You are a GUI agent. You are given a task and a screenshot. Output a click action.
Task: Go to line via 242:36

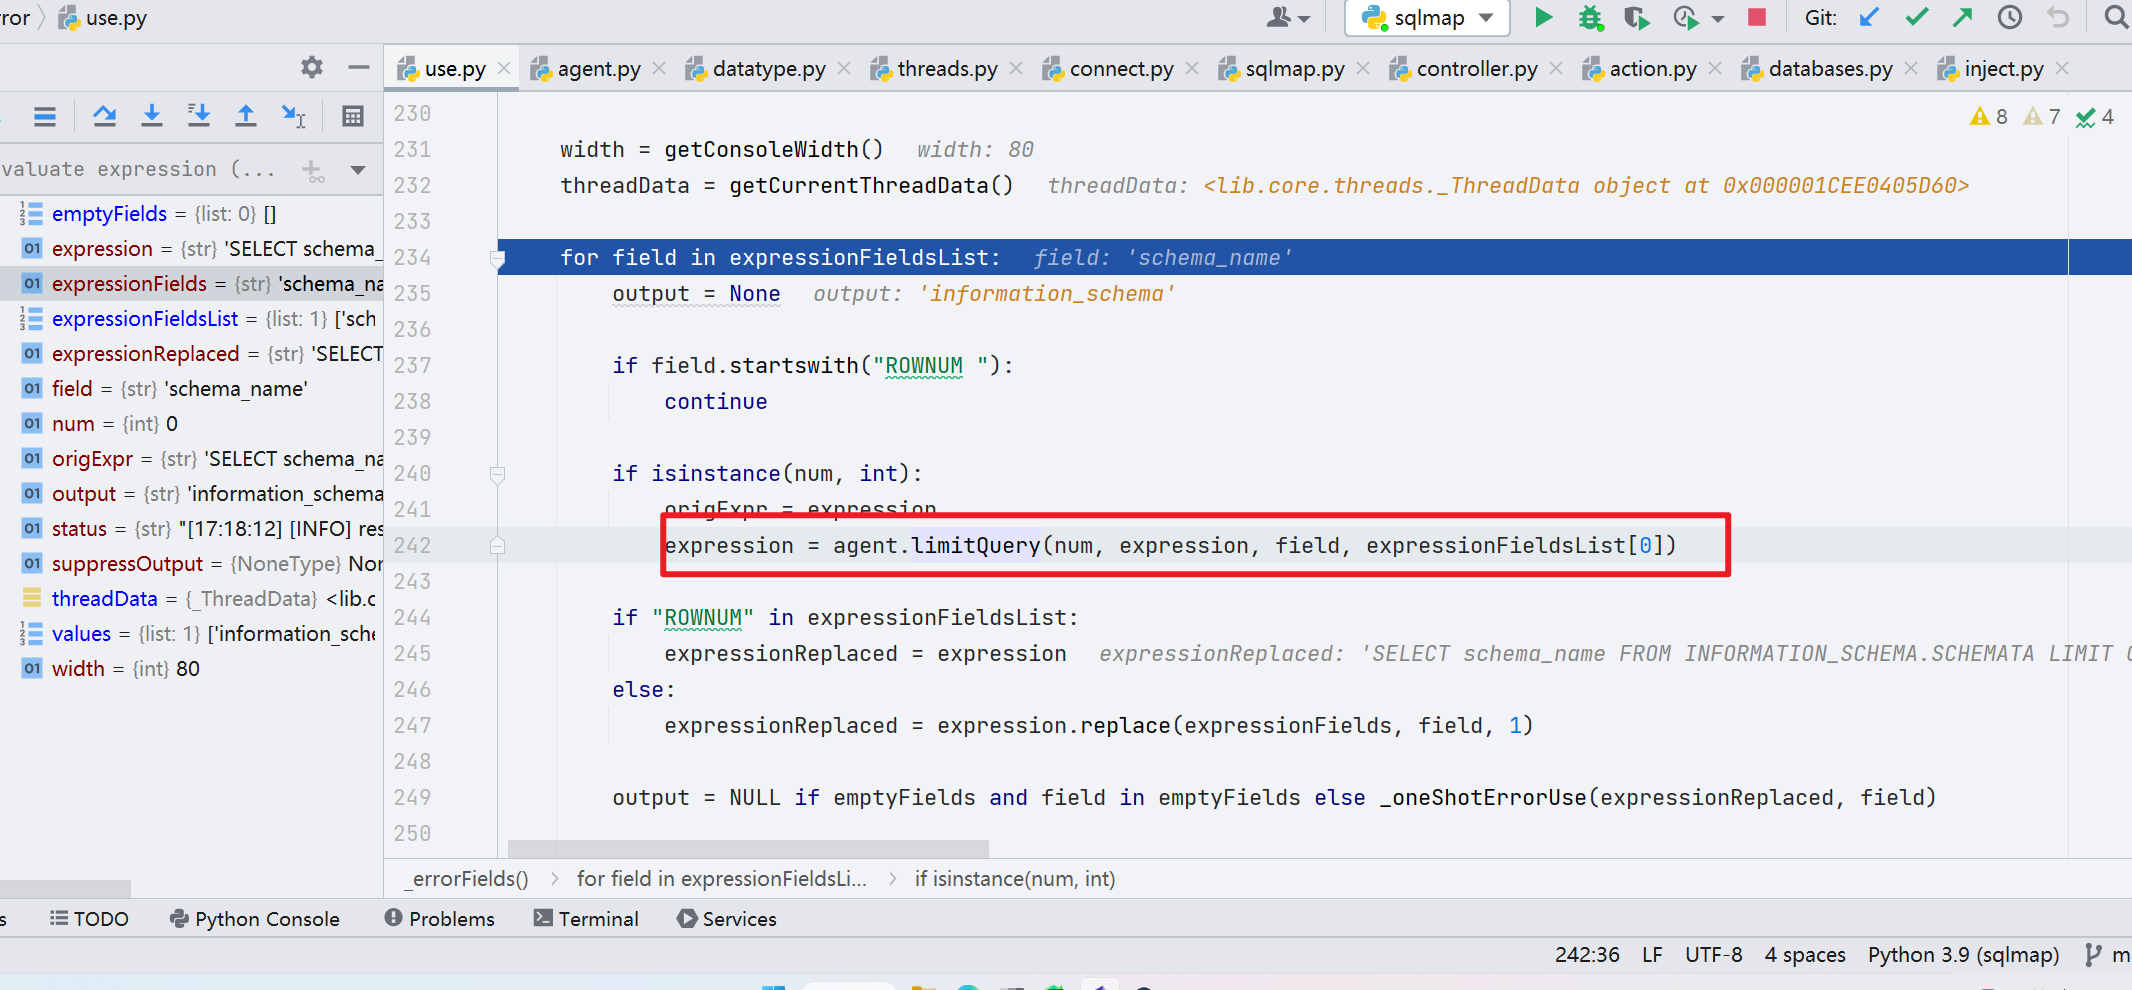click(1587, 955)
